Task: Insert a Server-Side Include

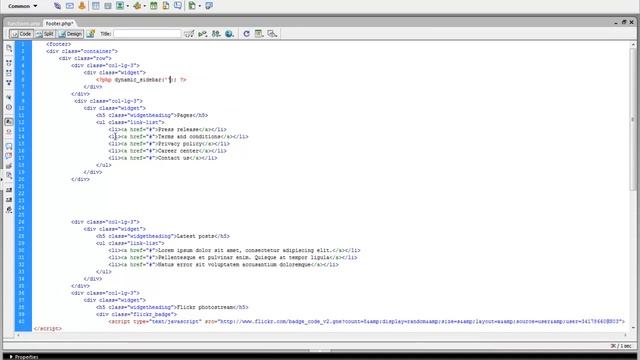Action: (166, 6)
